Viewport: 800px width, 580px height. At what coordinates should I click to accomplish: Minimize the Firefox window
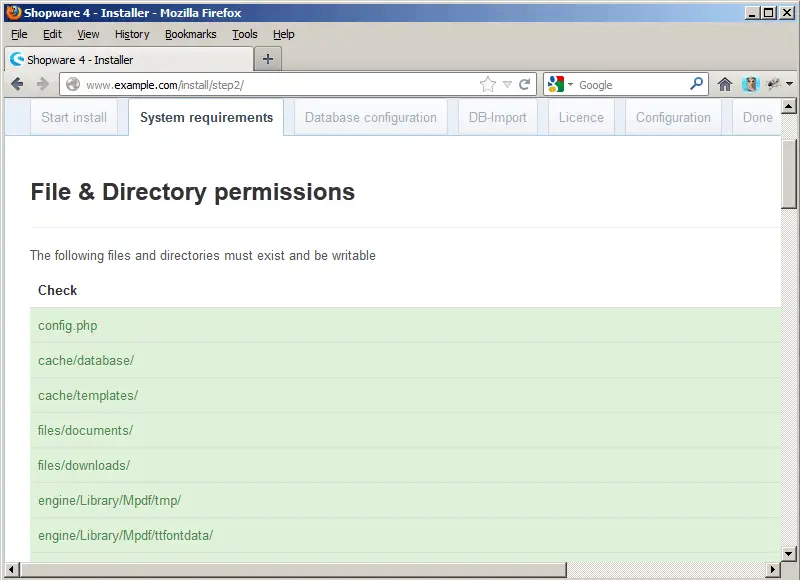click(x=751, y=13)
